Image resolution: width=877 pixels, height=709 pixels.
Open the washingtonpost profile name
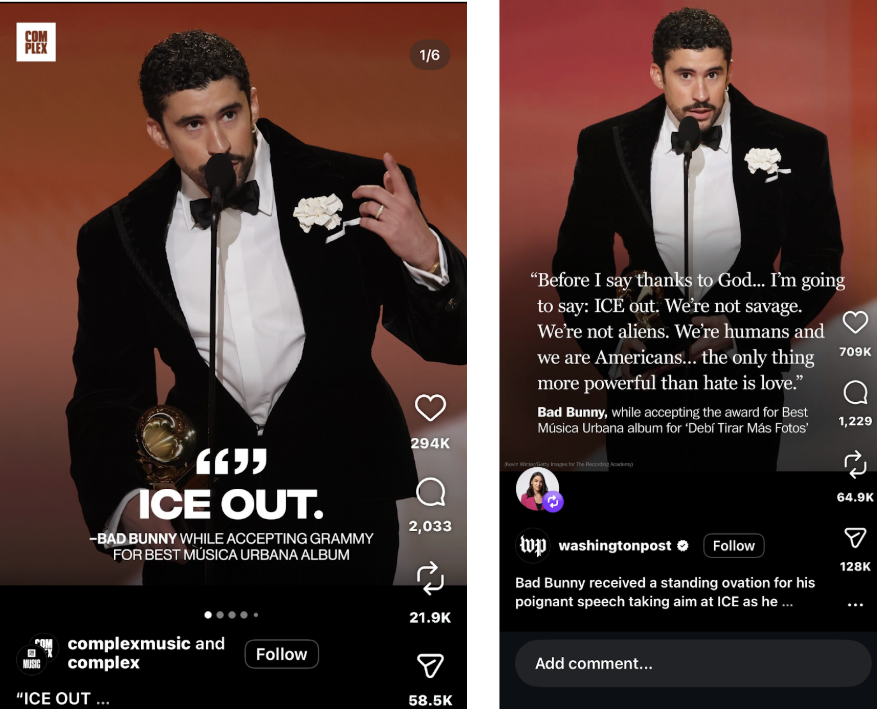pos(615,546)
